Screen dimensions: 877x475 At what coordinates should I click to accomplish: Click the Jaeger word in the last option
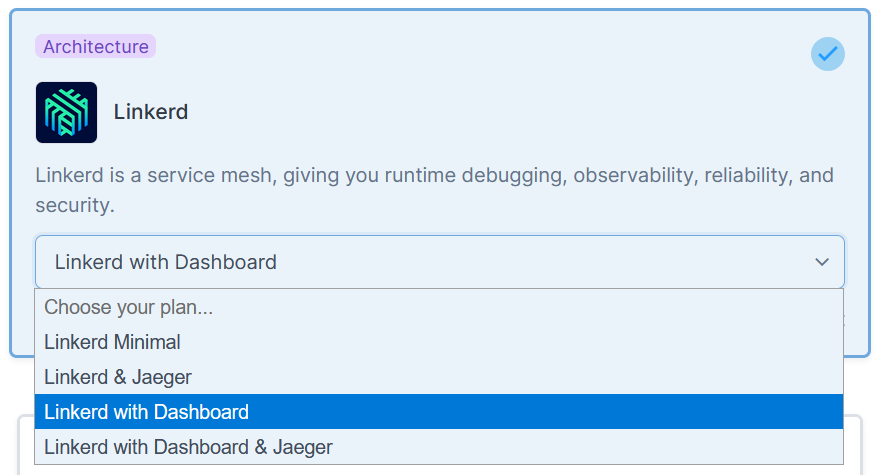tap(303, 448)
